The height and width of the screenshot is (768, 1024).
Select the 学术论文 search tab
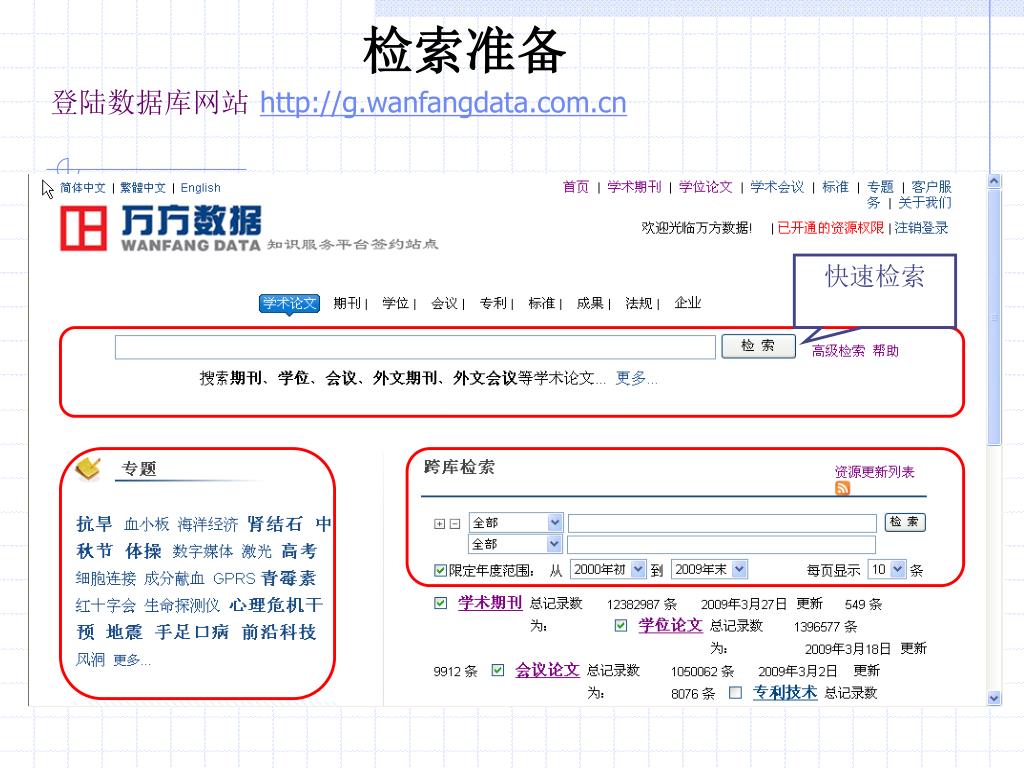click(x=289, y=304)
